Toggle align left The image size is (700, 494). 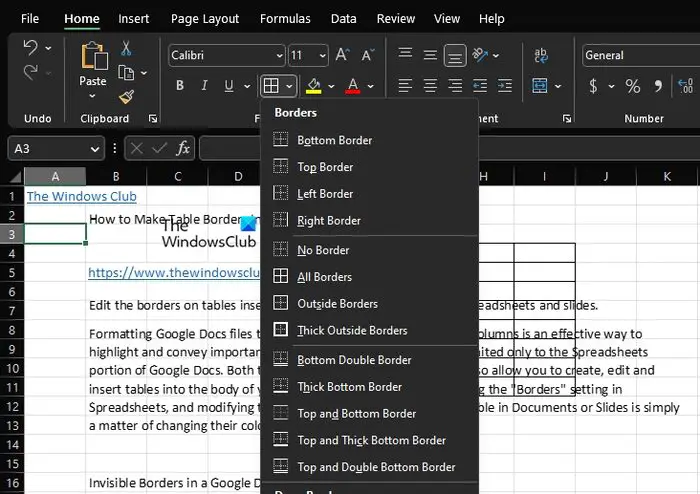tap(405, 85)
